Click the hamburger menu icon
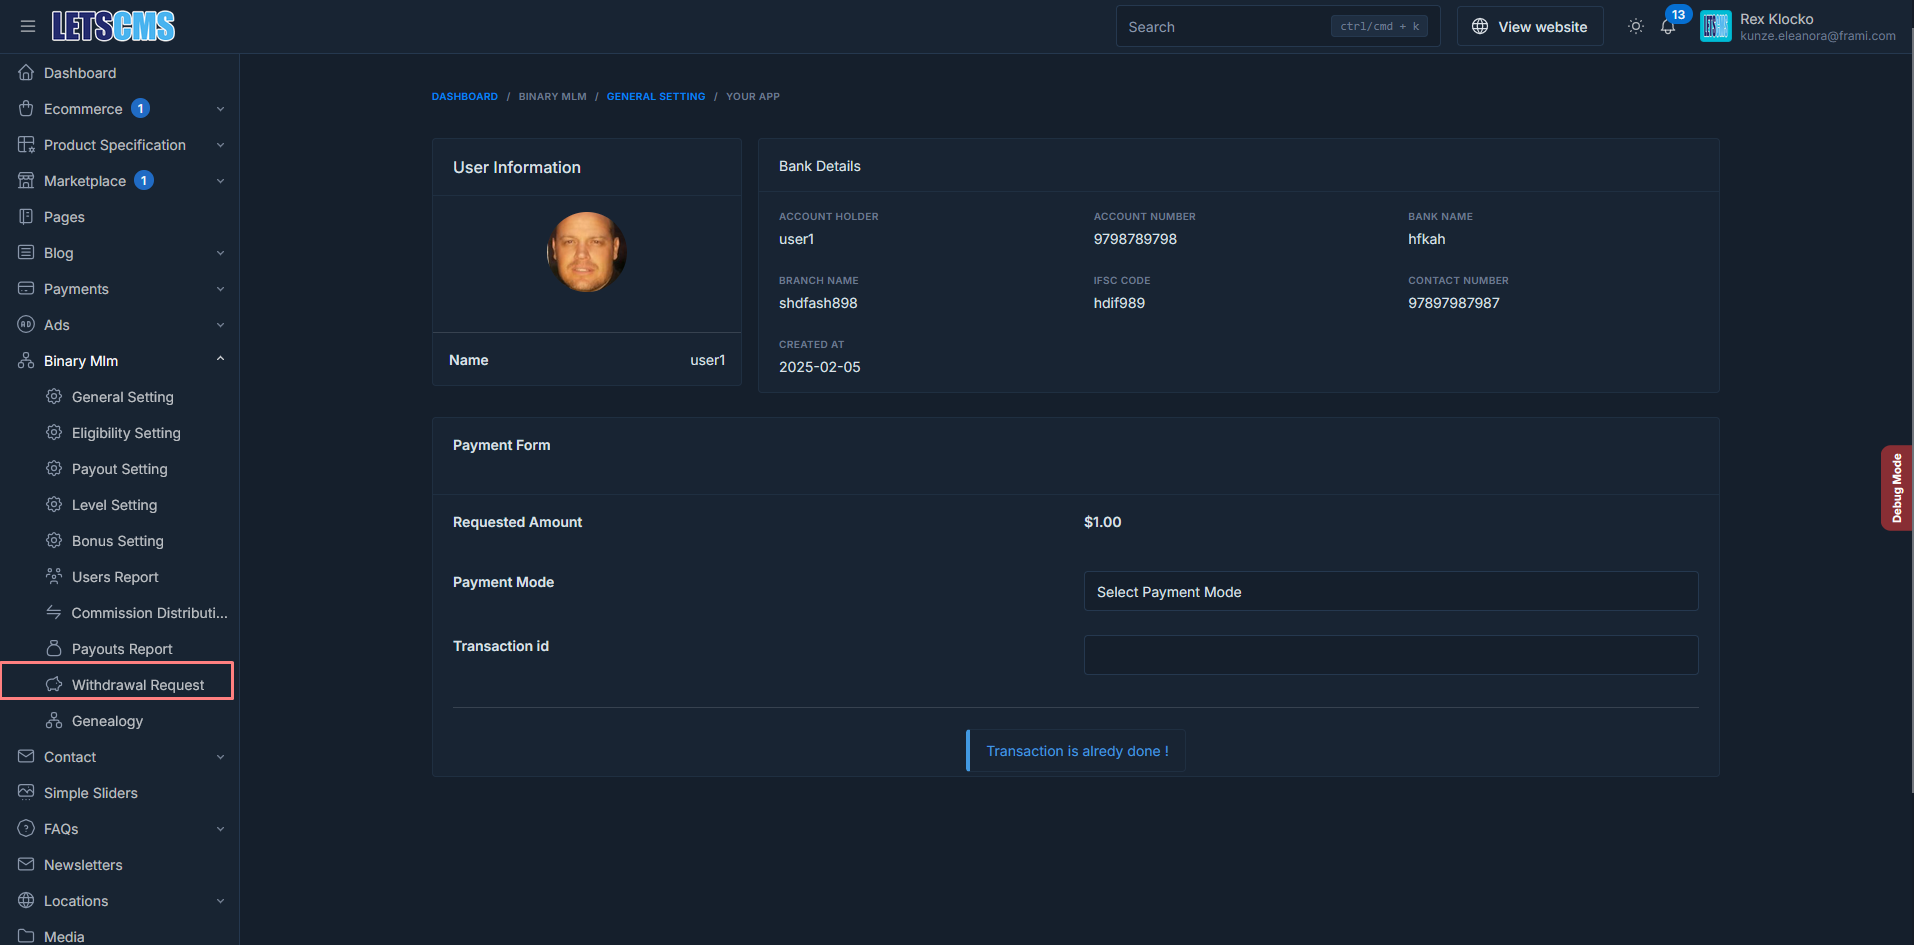1914x945 pixels. point(27,27)
